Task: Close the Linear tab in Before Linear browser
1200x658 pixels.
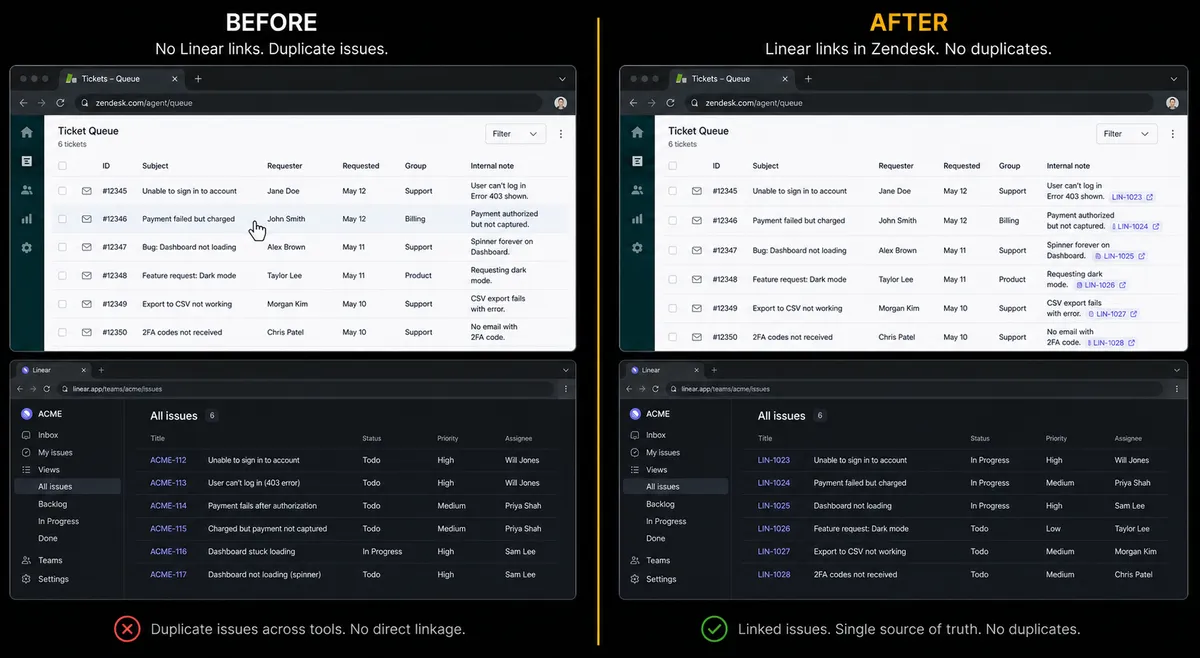Action: click(x=82, y=370)
